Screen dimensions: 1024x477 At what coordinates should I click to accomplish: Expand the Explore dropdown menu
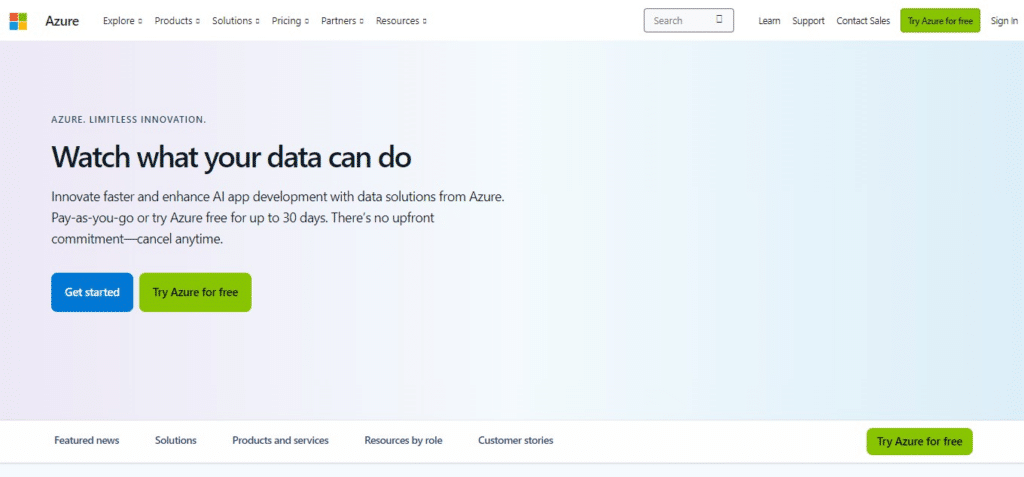coord(122,21)
